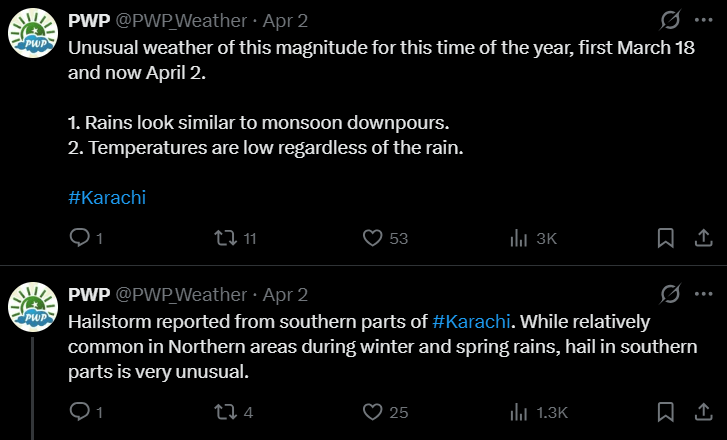View analytics of the 3K-views tweet
The image size is (727, 440).
click(x=519, y=238)
